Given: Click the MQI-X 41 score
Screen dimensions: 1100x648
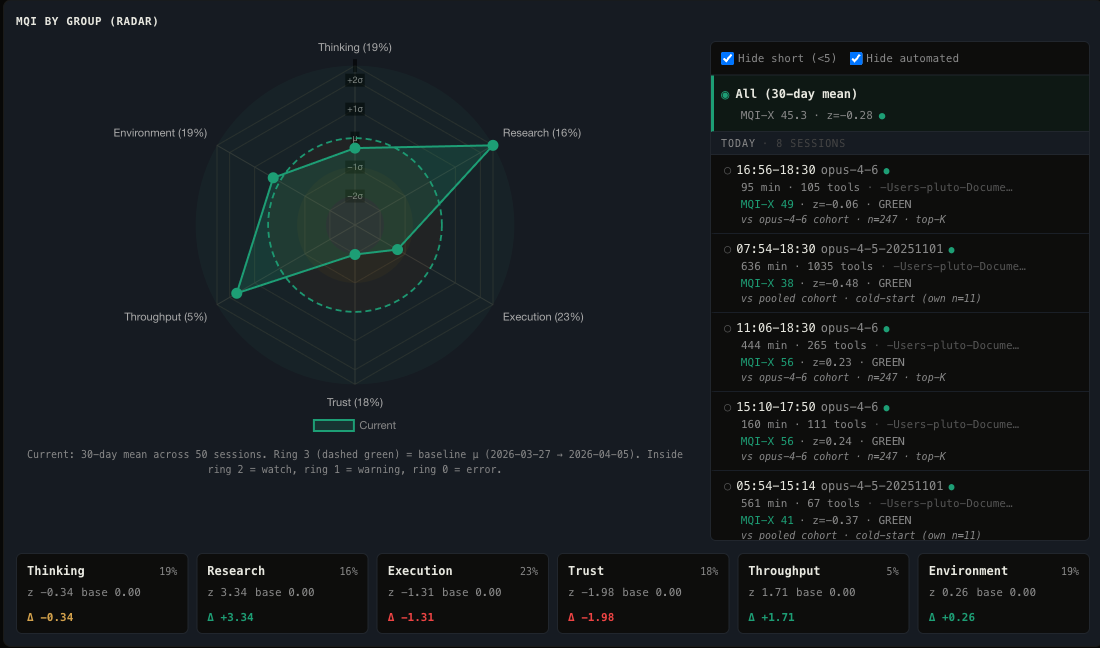Looking at the screenshot, I should point(767,520).
